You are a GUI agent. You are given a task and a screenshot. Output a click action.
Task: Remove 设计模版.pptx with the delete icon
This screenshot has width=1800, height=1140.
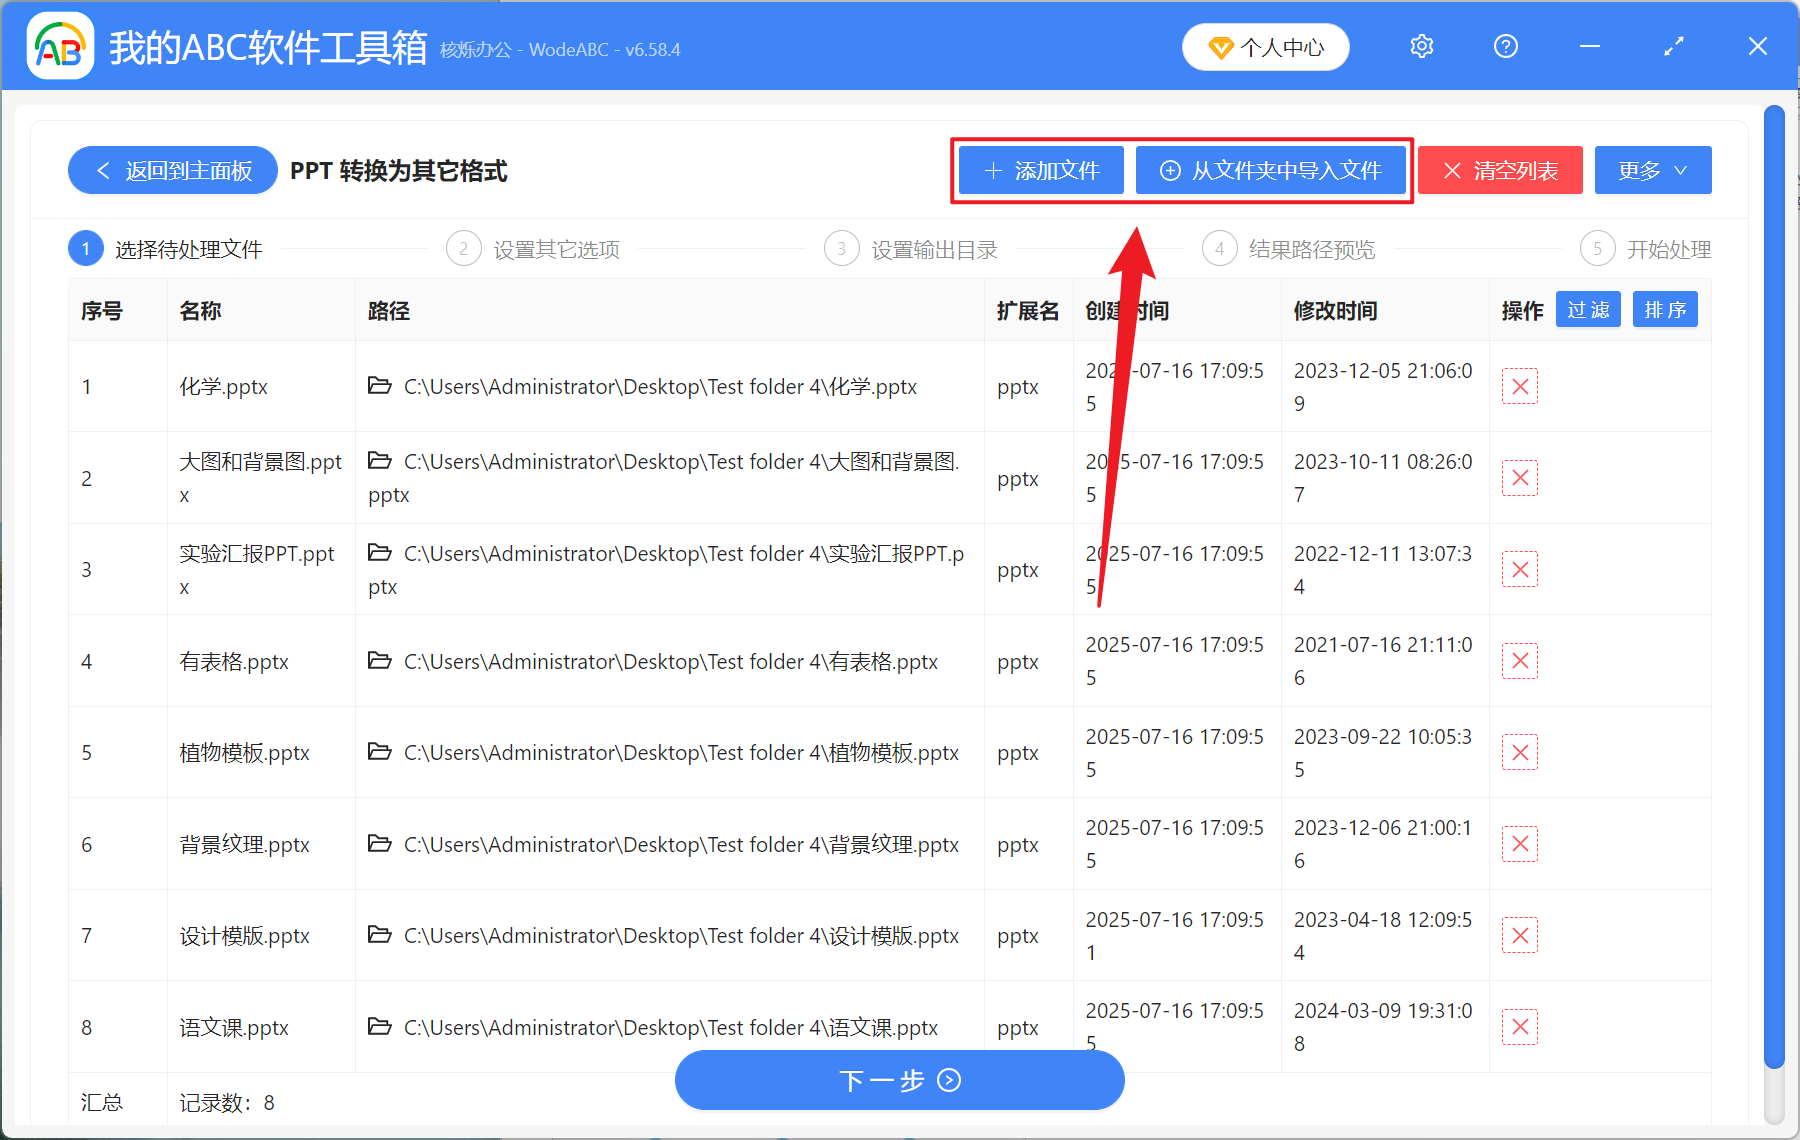click(x=1519, y=935)
